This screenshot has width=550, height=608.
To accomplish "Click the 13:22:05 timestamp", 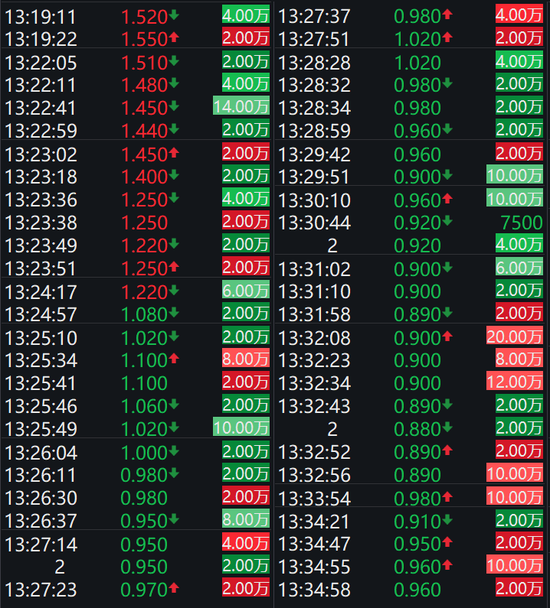I will click(x=41, y=63).
